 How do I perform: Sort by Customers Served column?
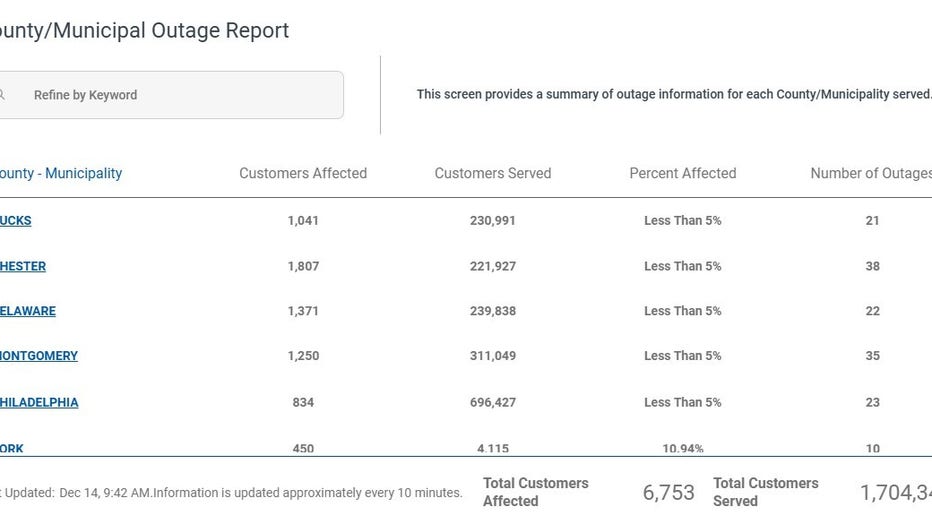pyautogui.click(x=493, y=173)
